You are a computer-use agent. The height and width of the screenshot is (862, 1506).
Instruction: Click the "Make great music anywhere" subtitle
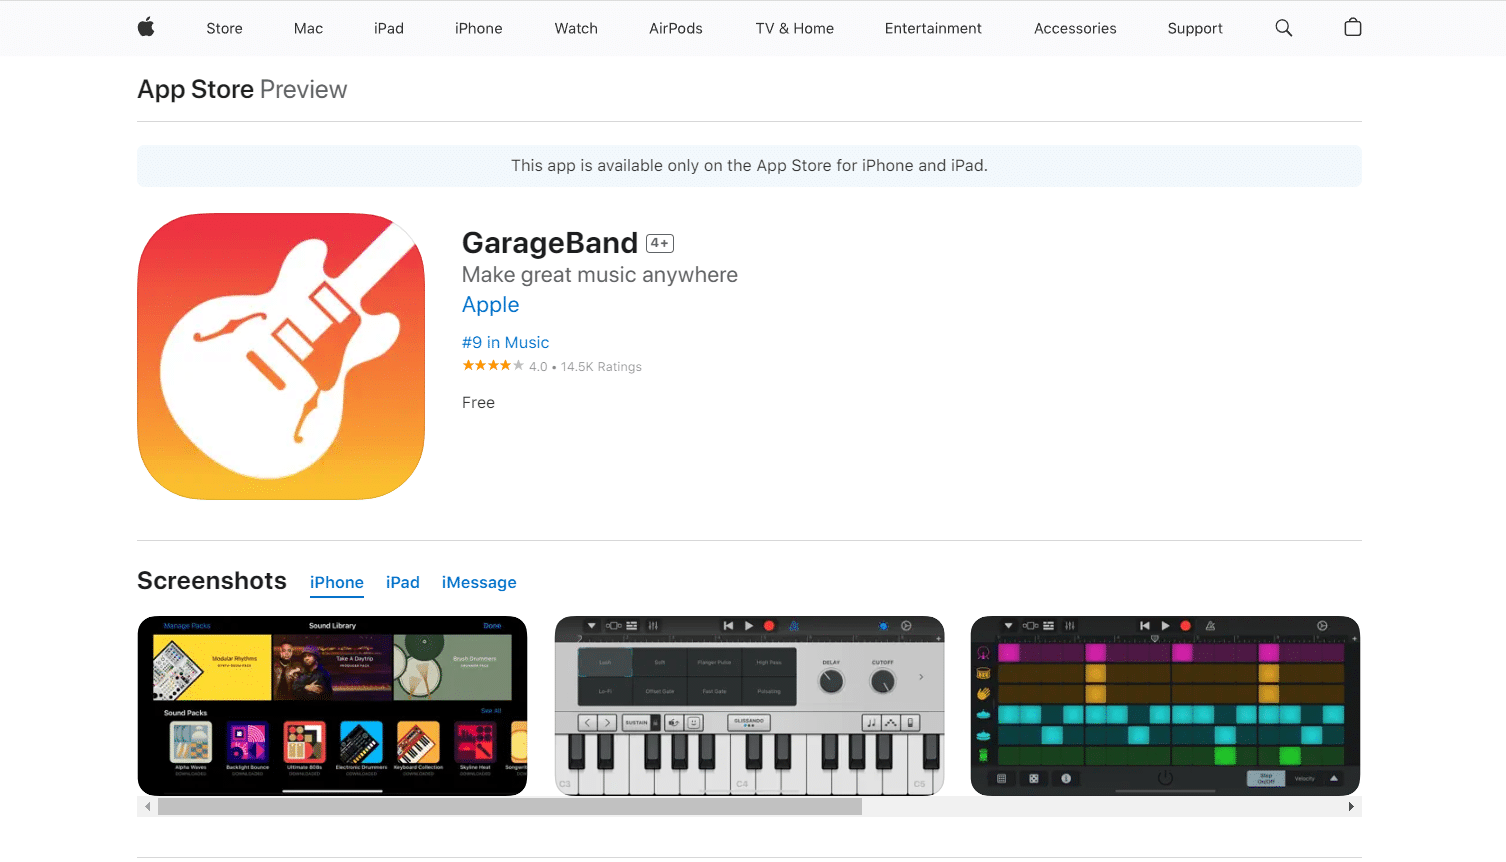tap(600, 275)
